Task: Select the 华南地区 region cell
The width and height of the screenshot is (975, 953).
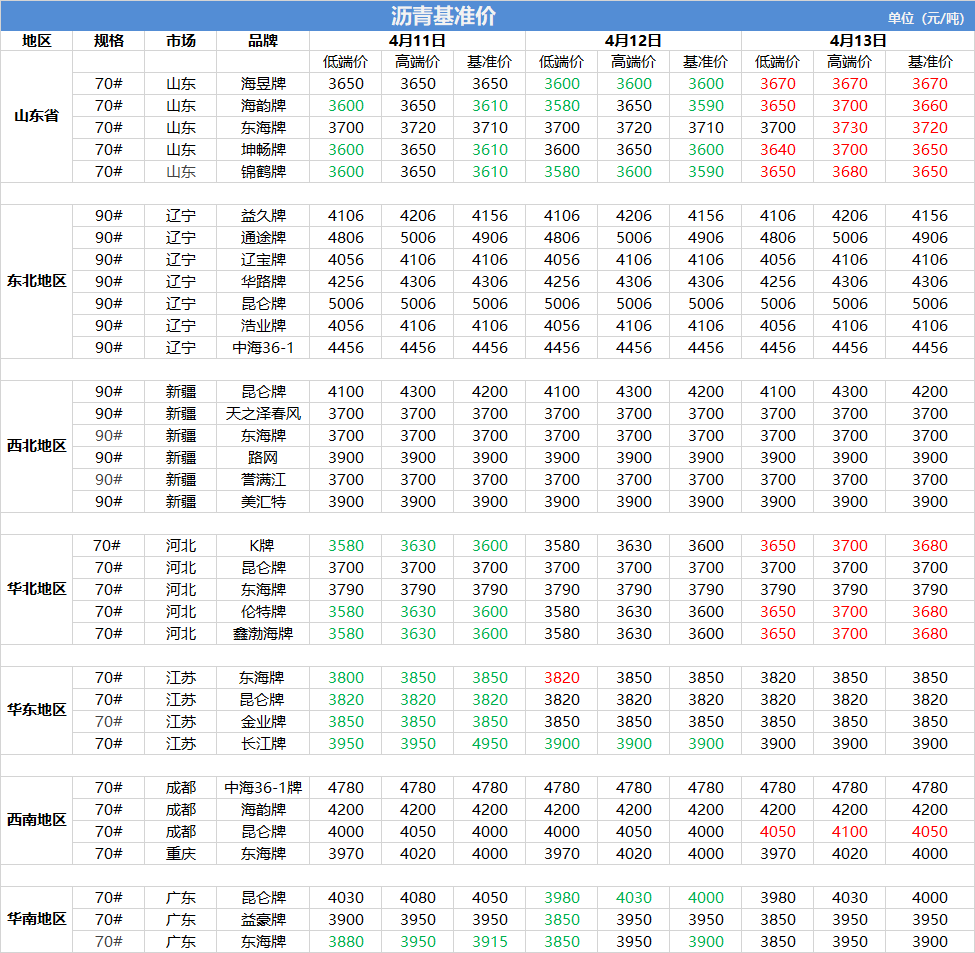Action: 36,919
